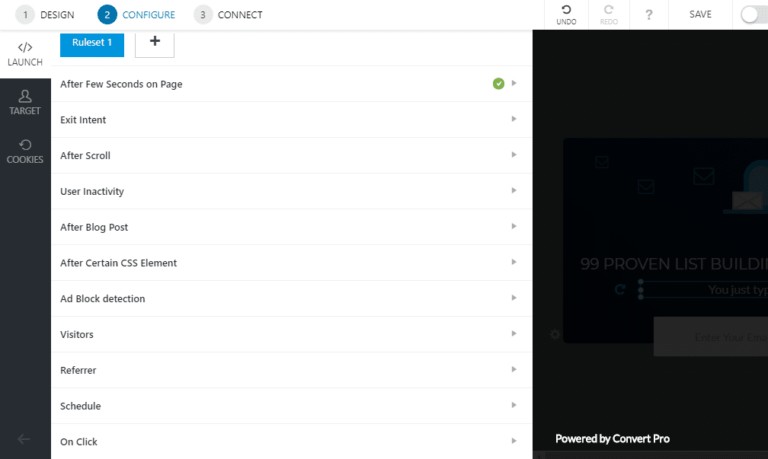This screenshot has height=459, width=768.
Task: Expand Ad Block detection arrow
Action: point(514,298)
